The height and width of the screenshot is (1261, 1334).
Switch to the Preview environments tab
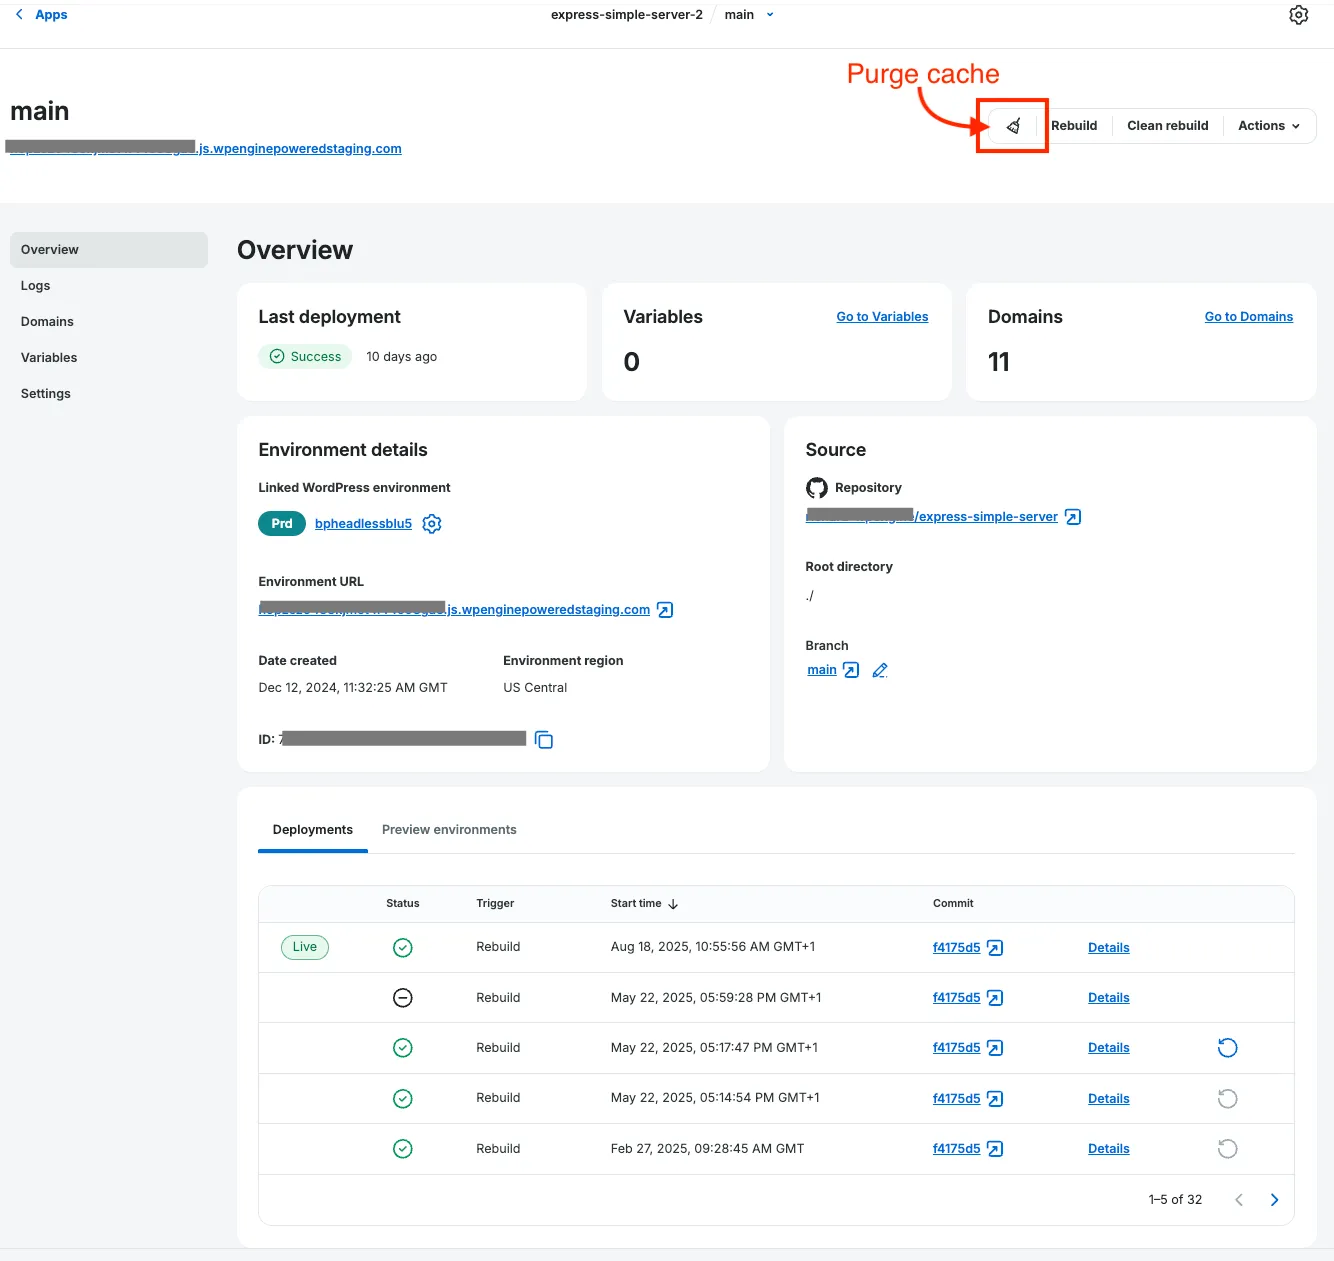[x=448, y=829]
